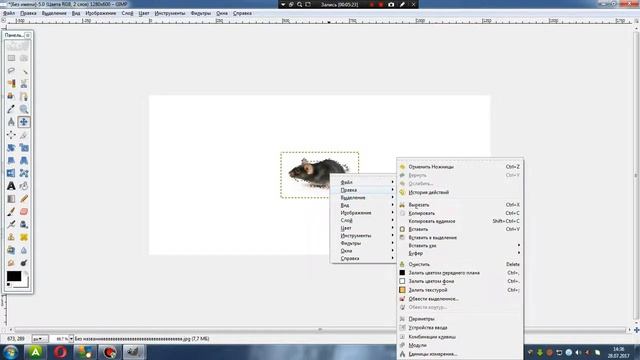Select the Alignment tool

pyautogui.click(x=11, y=135)
